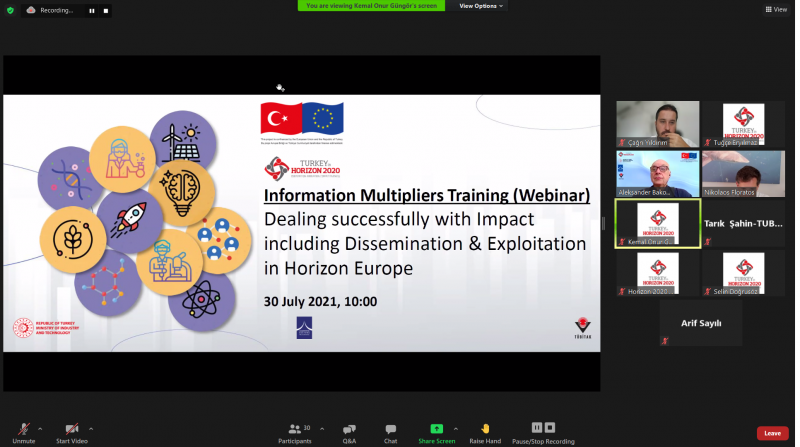Expand the arrow next to Participants
This screenshot has width=800, height=447.
click(322, 429)
